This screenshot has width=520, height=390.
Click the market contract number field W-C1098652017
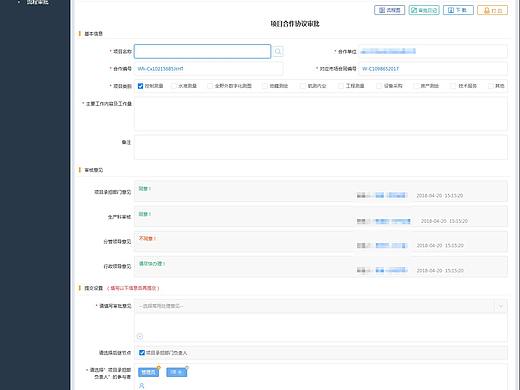point(433,69)
